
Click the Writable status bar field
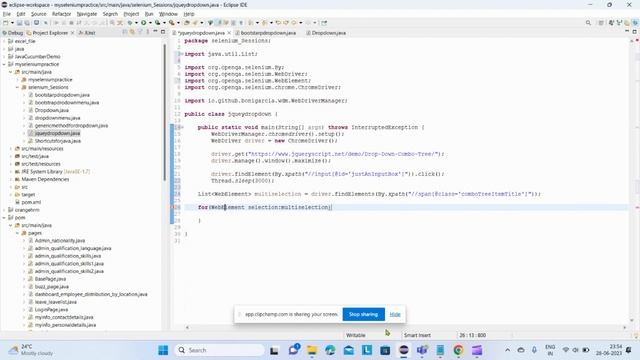356,335
